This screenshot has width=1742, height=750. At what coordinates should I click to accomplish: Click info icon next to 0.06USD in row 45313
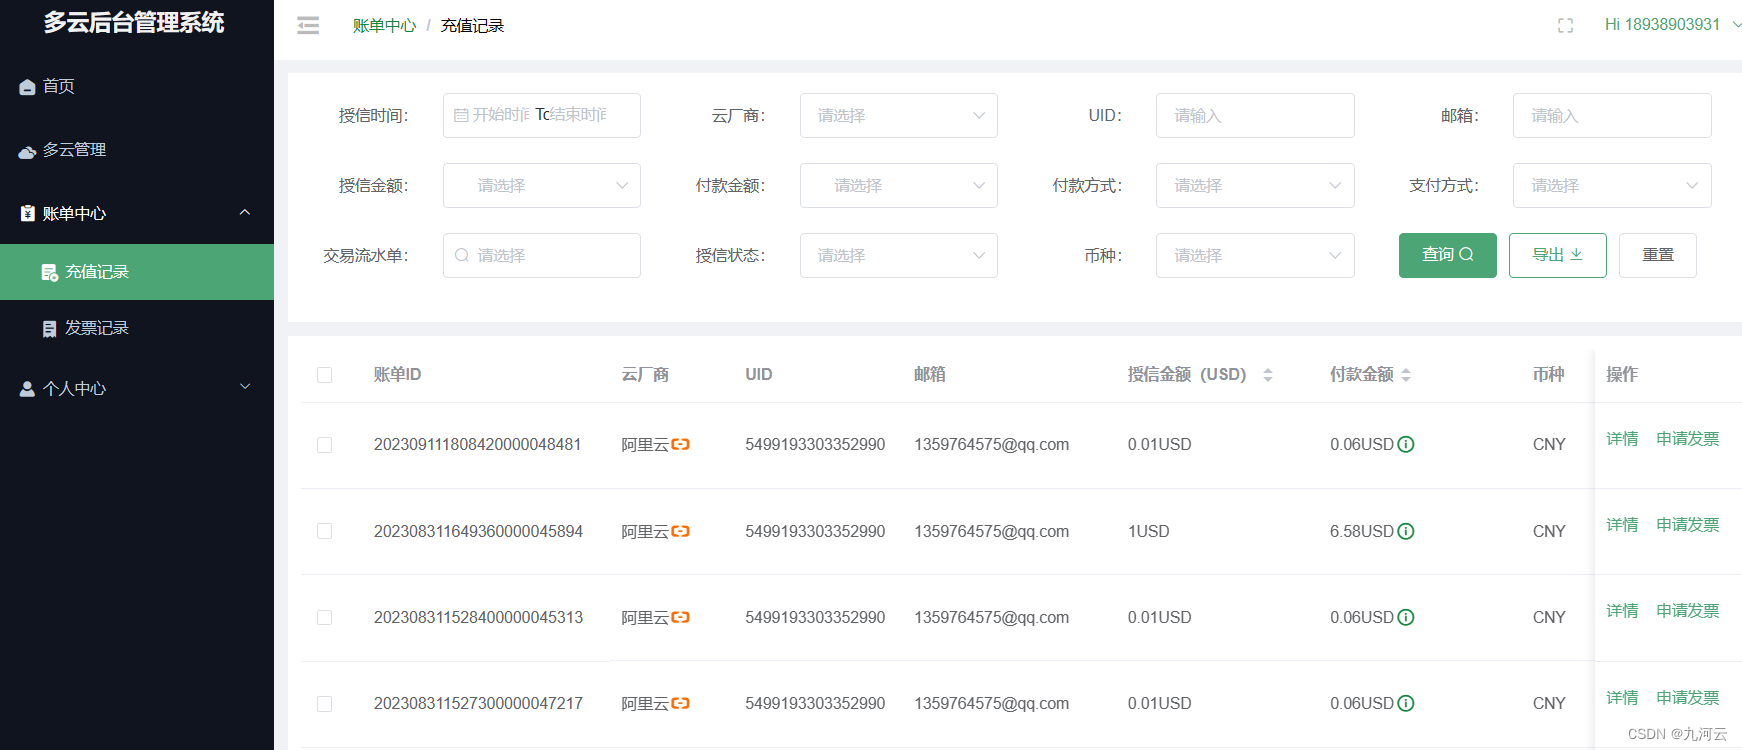tap(1406, 617)
